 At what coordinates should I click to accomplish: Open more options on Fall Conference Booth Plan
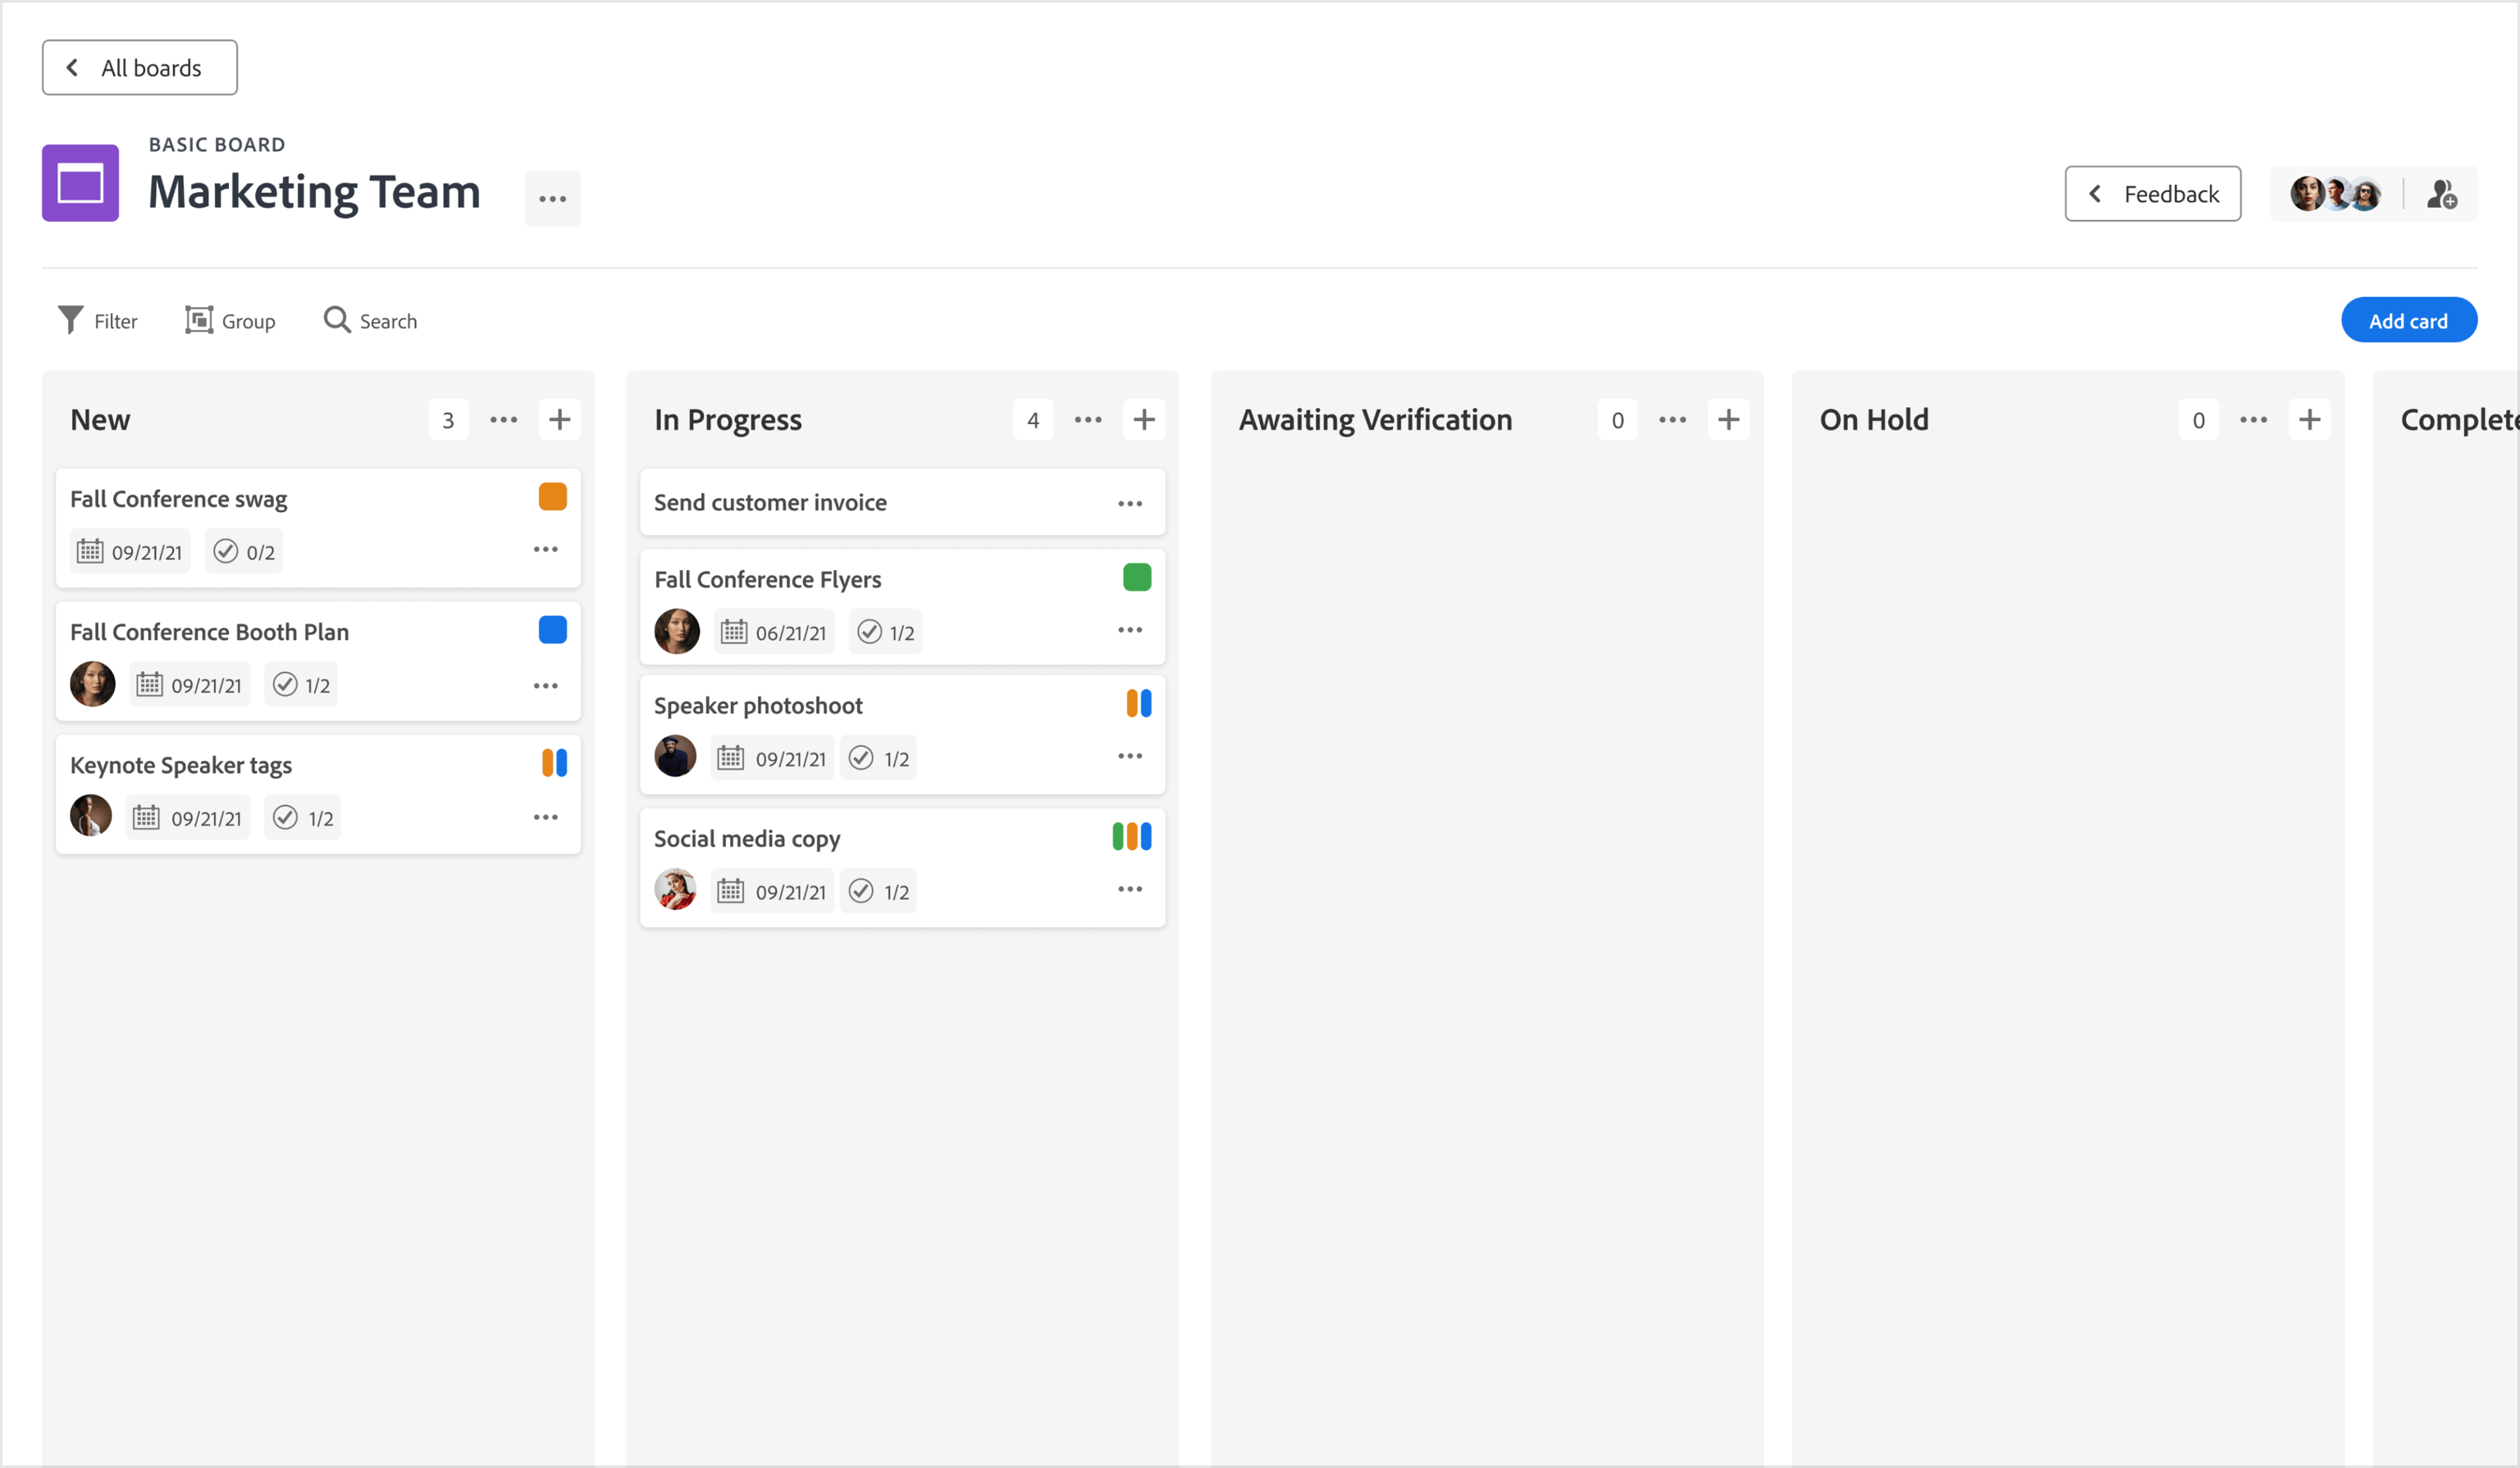[545, 685]
